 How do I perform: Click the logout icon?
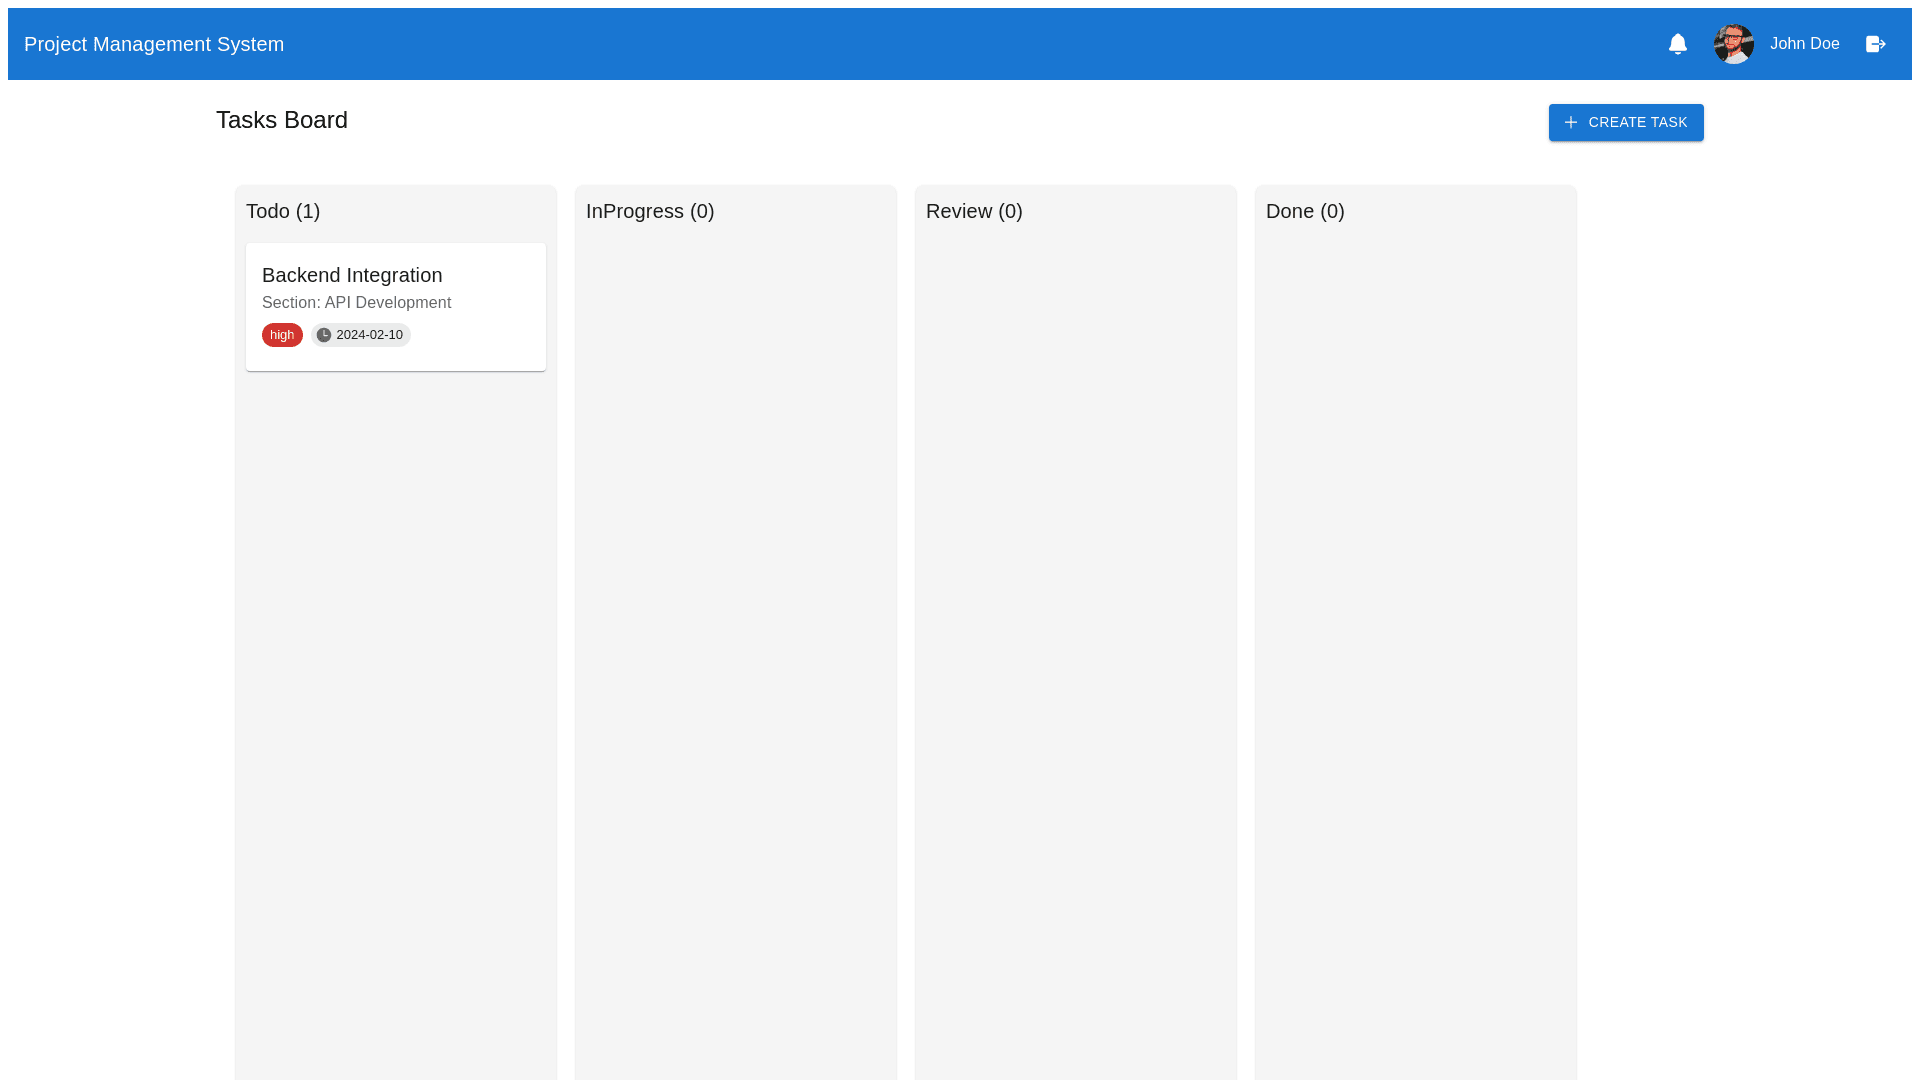click(x=1875, y=44)
